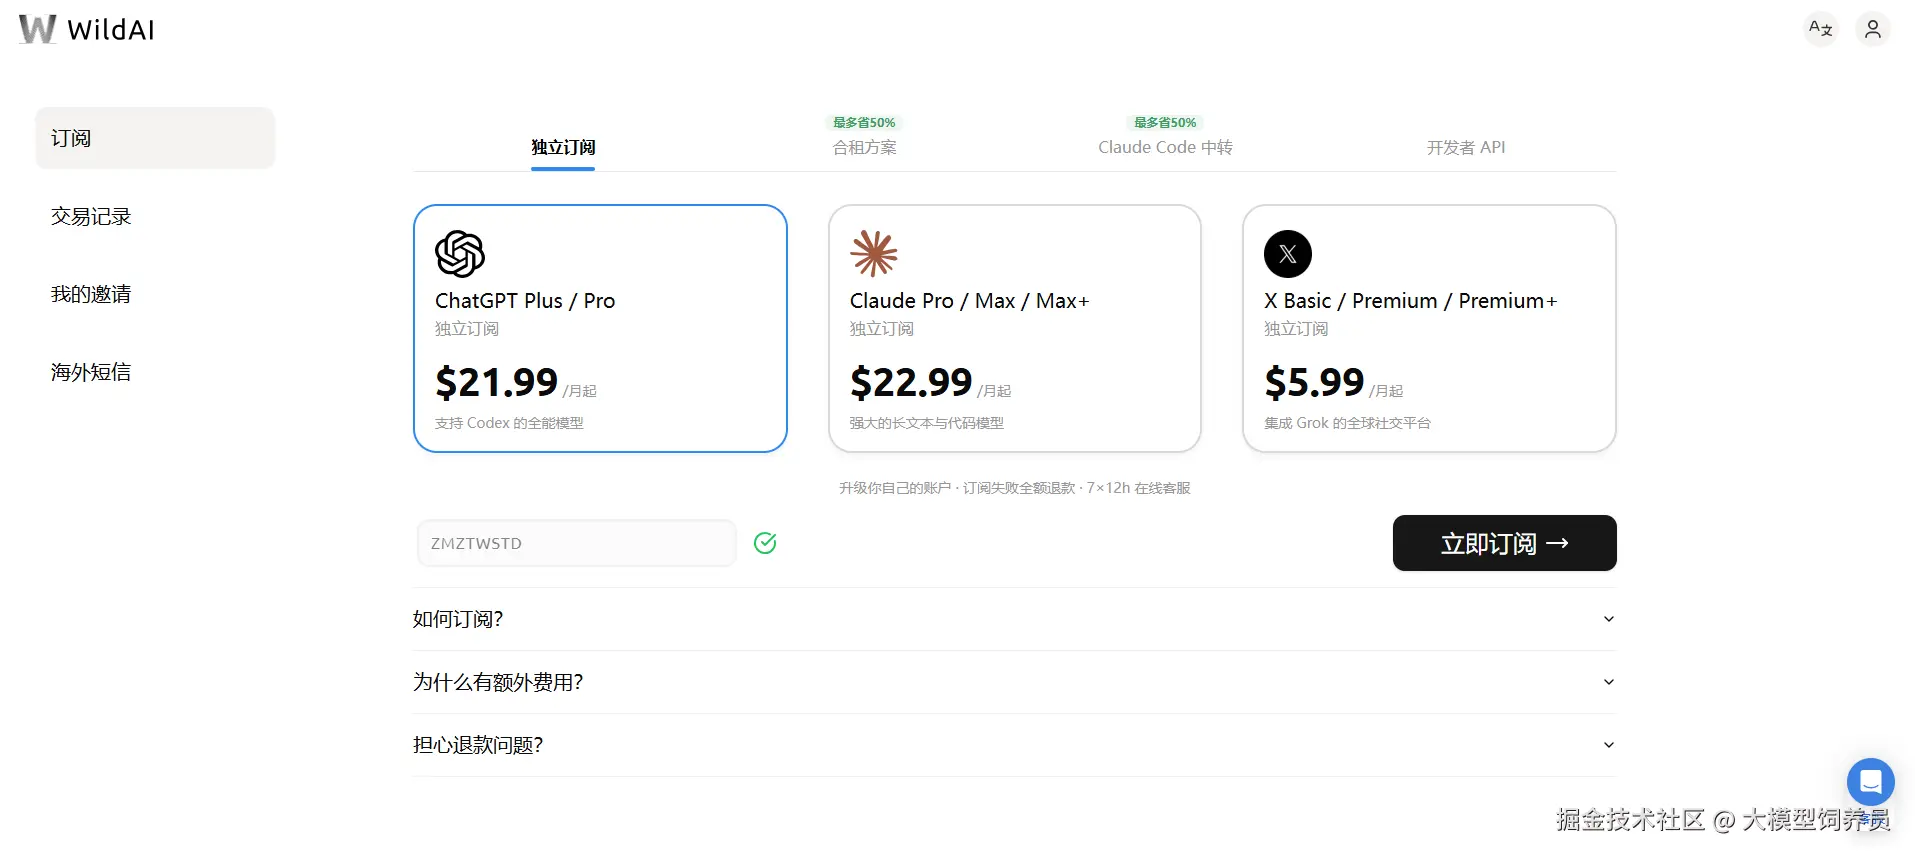The height and width of the screenshot is (857, 1915).
Task: Click the WildAI logo
Action: coord(87,29)
